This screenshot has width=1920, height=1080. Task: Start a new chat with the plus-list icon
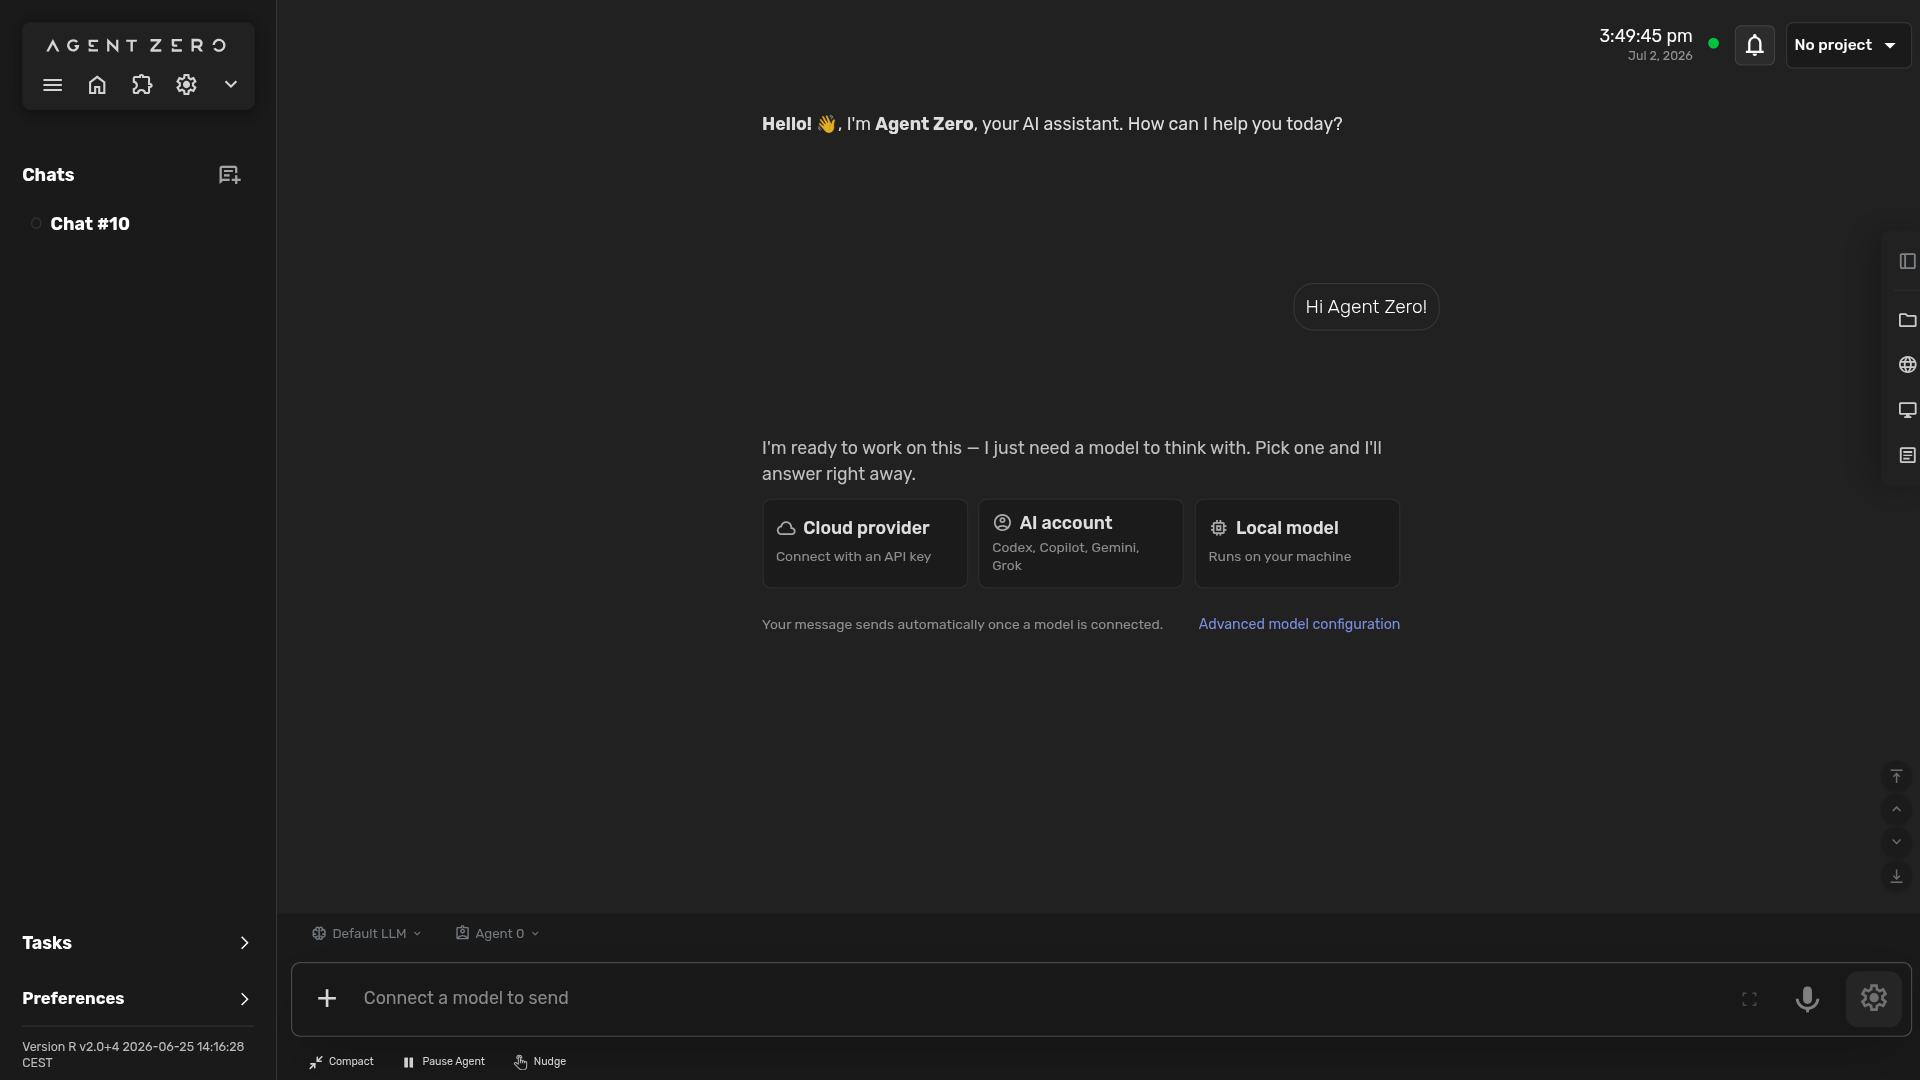tap(230, 175)
